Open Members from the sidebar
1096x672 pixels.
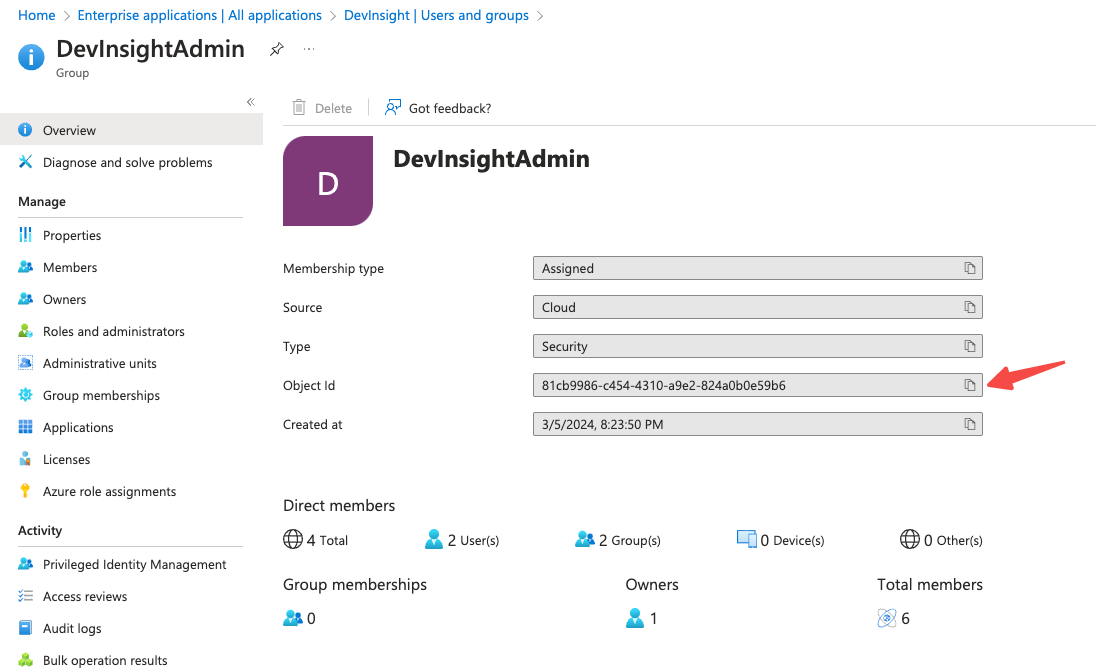tap(70, 267)
